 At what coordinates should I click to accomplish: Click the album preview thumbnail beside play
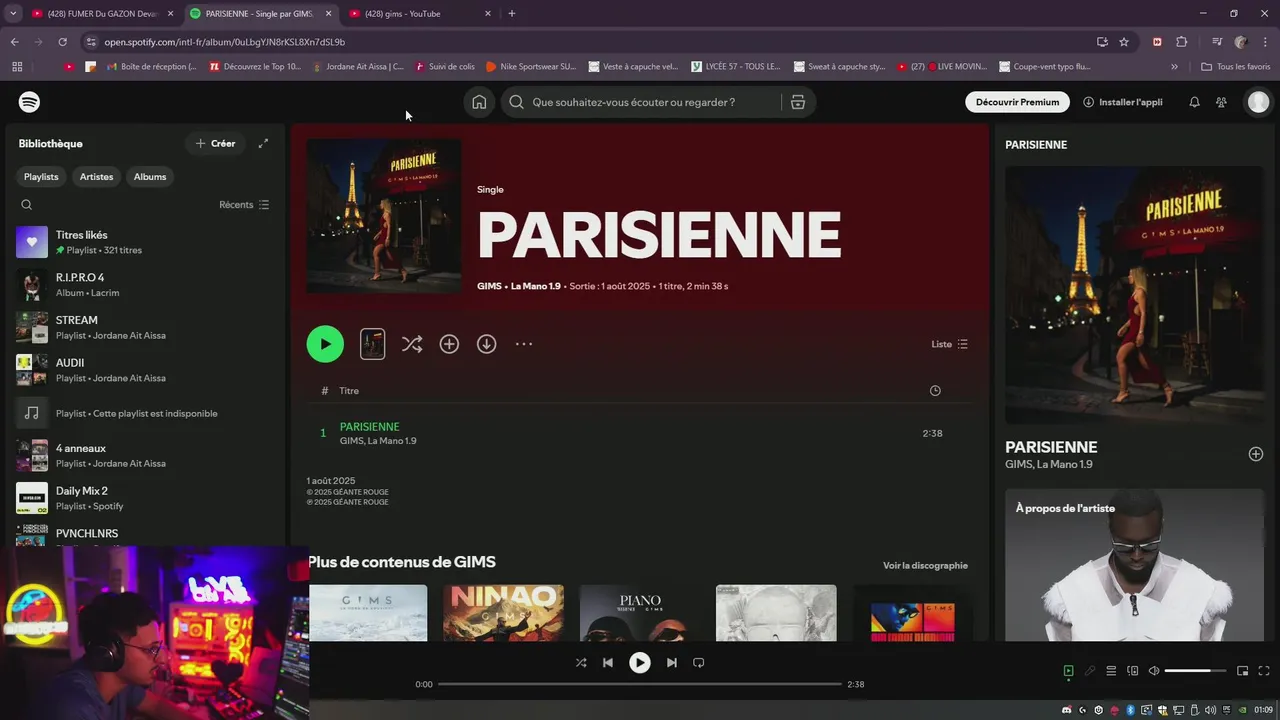pos(372,344)
